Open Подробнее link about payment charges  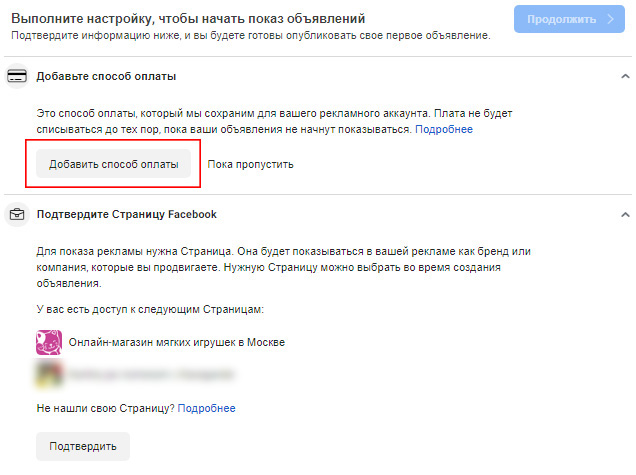click(444, 129)
